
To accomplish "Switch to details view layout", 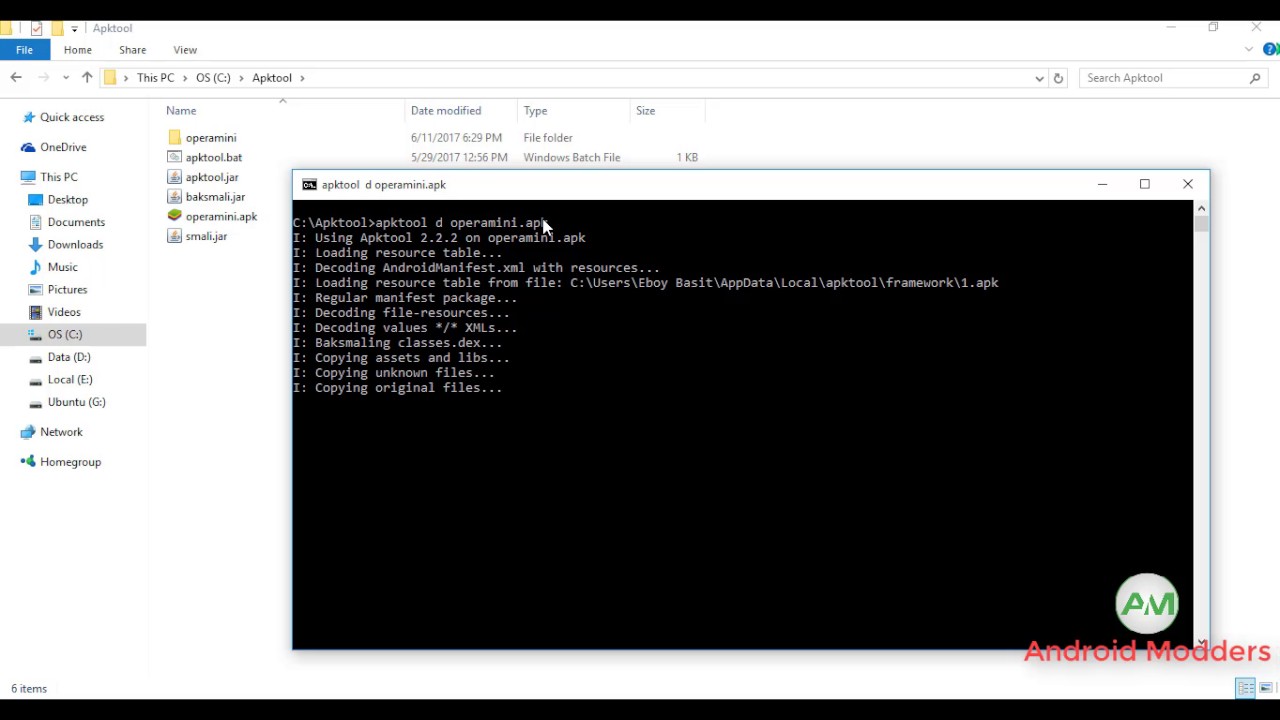I will coord(1245,688).
